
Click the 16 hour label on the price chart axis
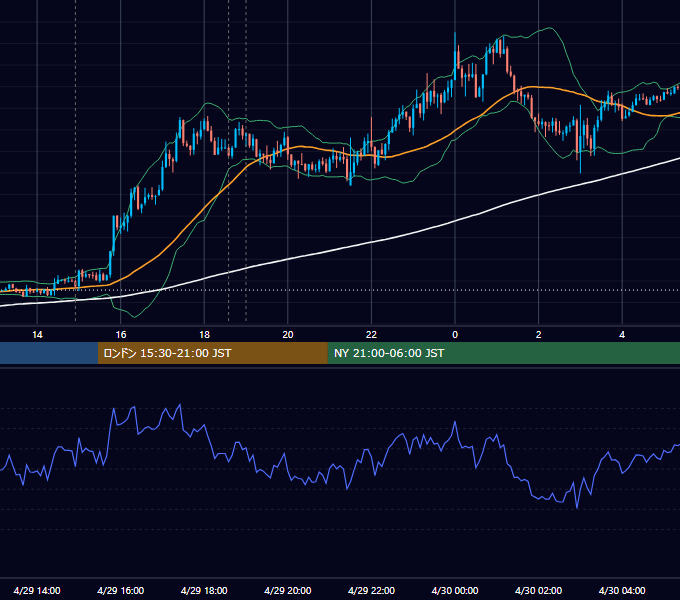[121, 335]
